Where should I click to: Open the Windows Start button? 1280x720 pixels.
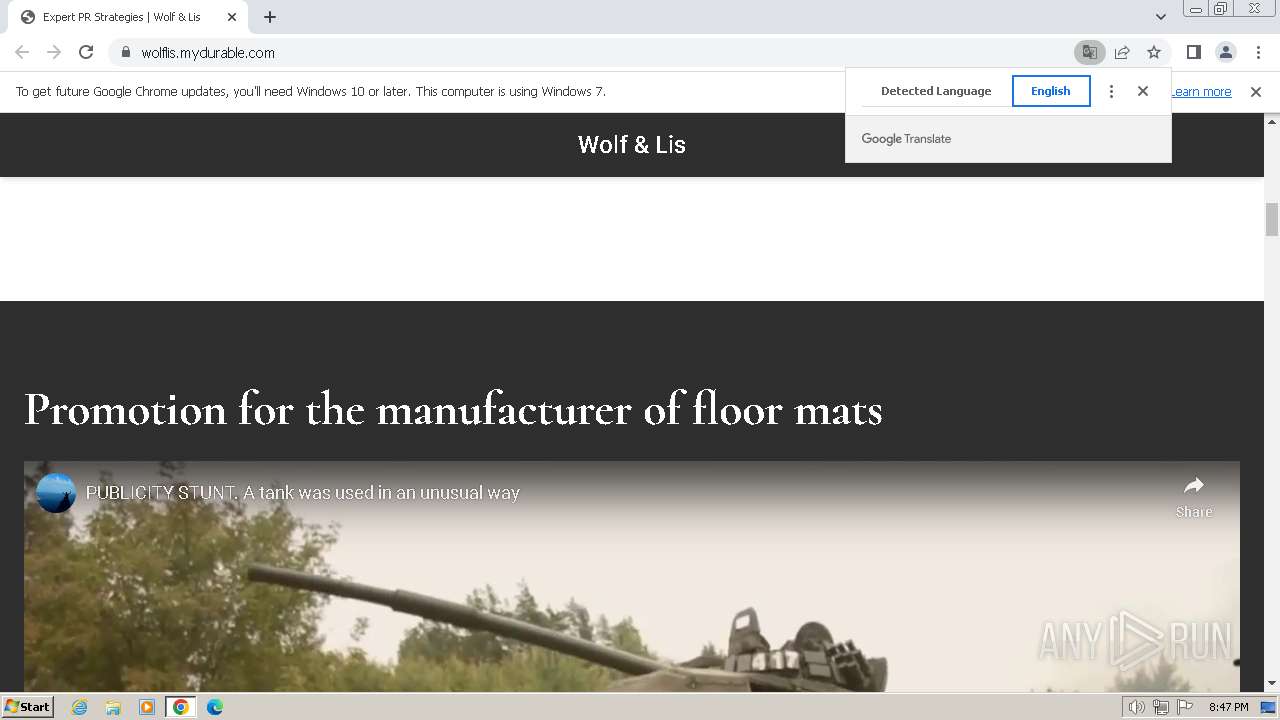(28, 707)
